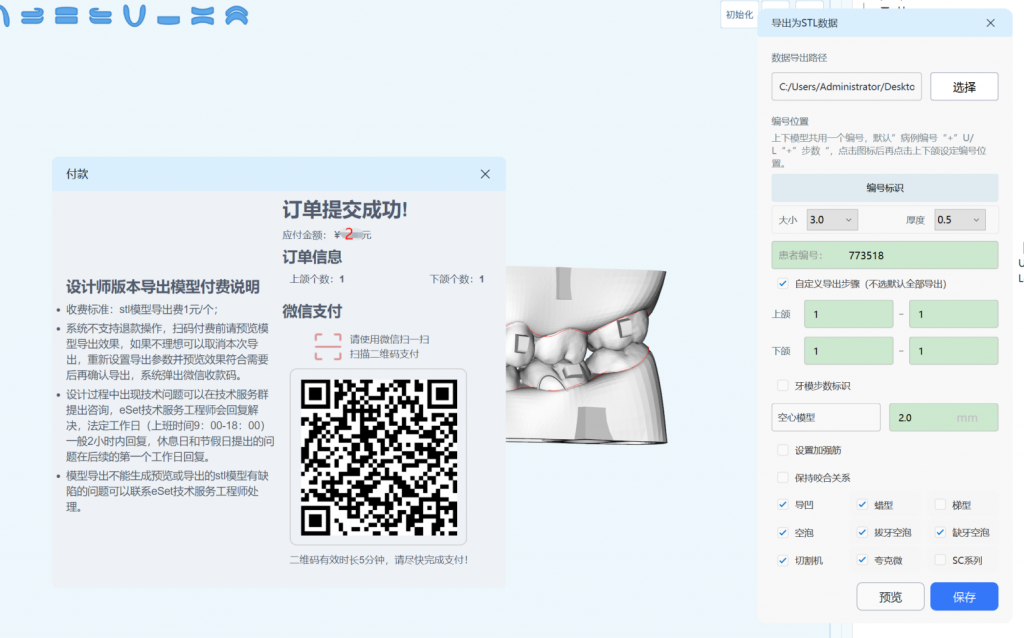This screenshot has height=638, width=1024.
Task: Enable the 保持咬合关系 checkbox
Action: point(782,477)
